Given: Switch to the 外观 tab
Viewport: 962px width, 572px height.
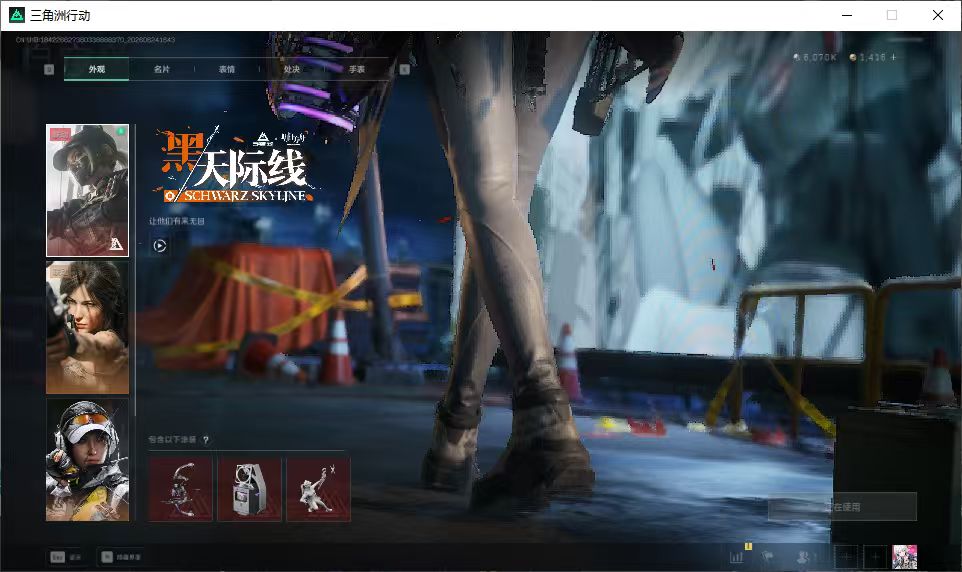Looking at the screenshot, I should coord(96,69).
